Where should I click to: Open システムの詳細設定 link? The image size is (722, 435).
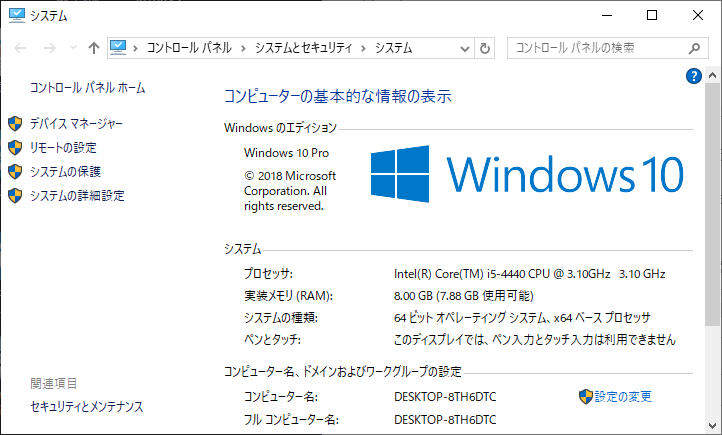[77, 195]
